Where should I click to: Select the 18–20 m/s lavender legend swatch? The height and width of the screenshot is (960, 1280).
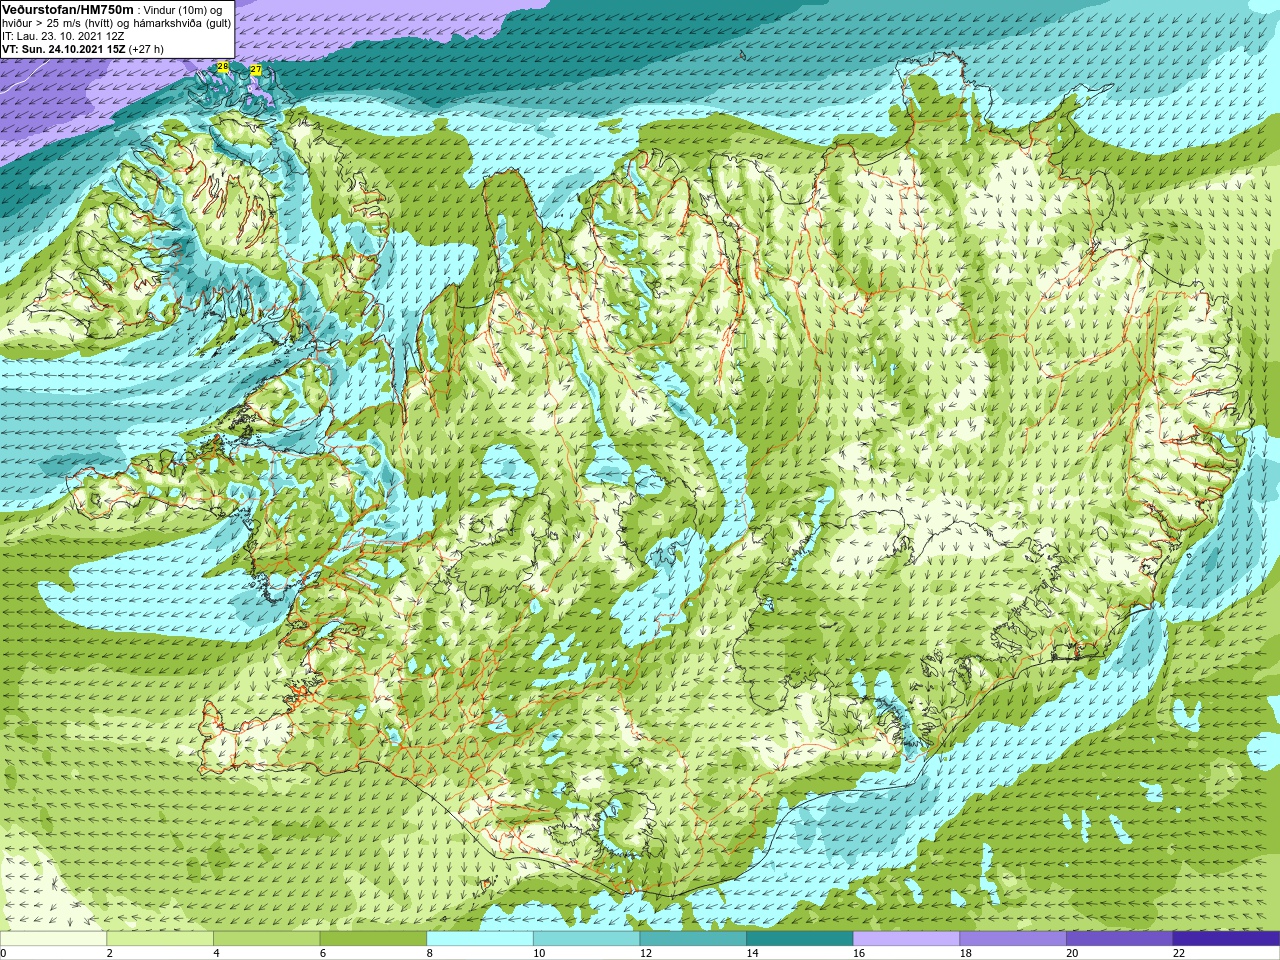[1013, 939]
